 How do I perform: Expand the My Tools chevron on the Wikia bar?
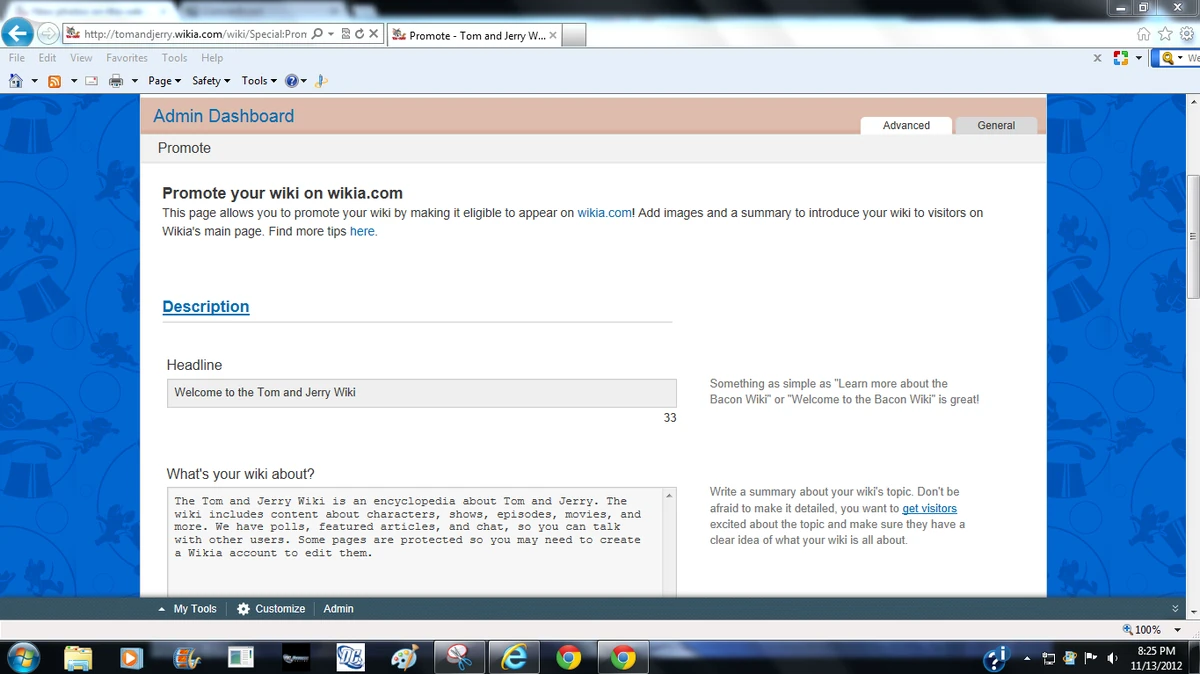(160, 608)
